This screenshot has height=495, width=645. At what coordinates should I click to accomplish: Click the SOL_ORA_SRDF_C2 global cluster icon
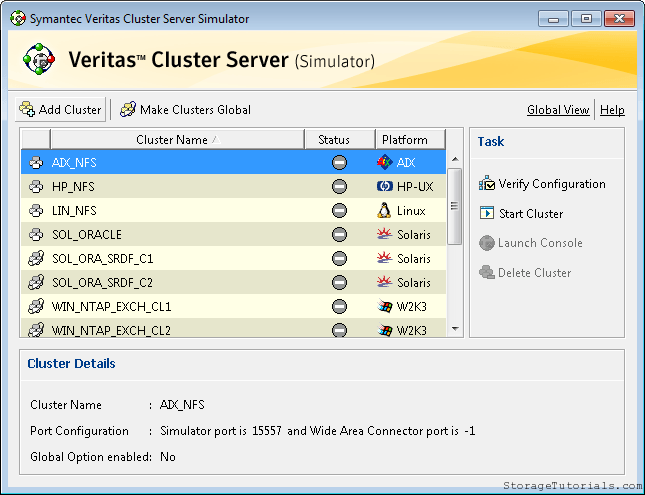coord(36,282)
